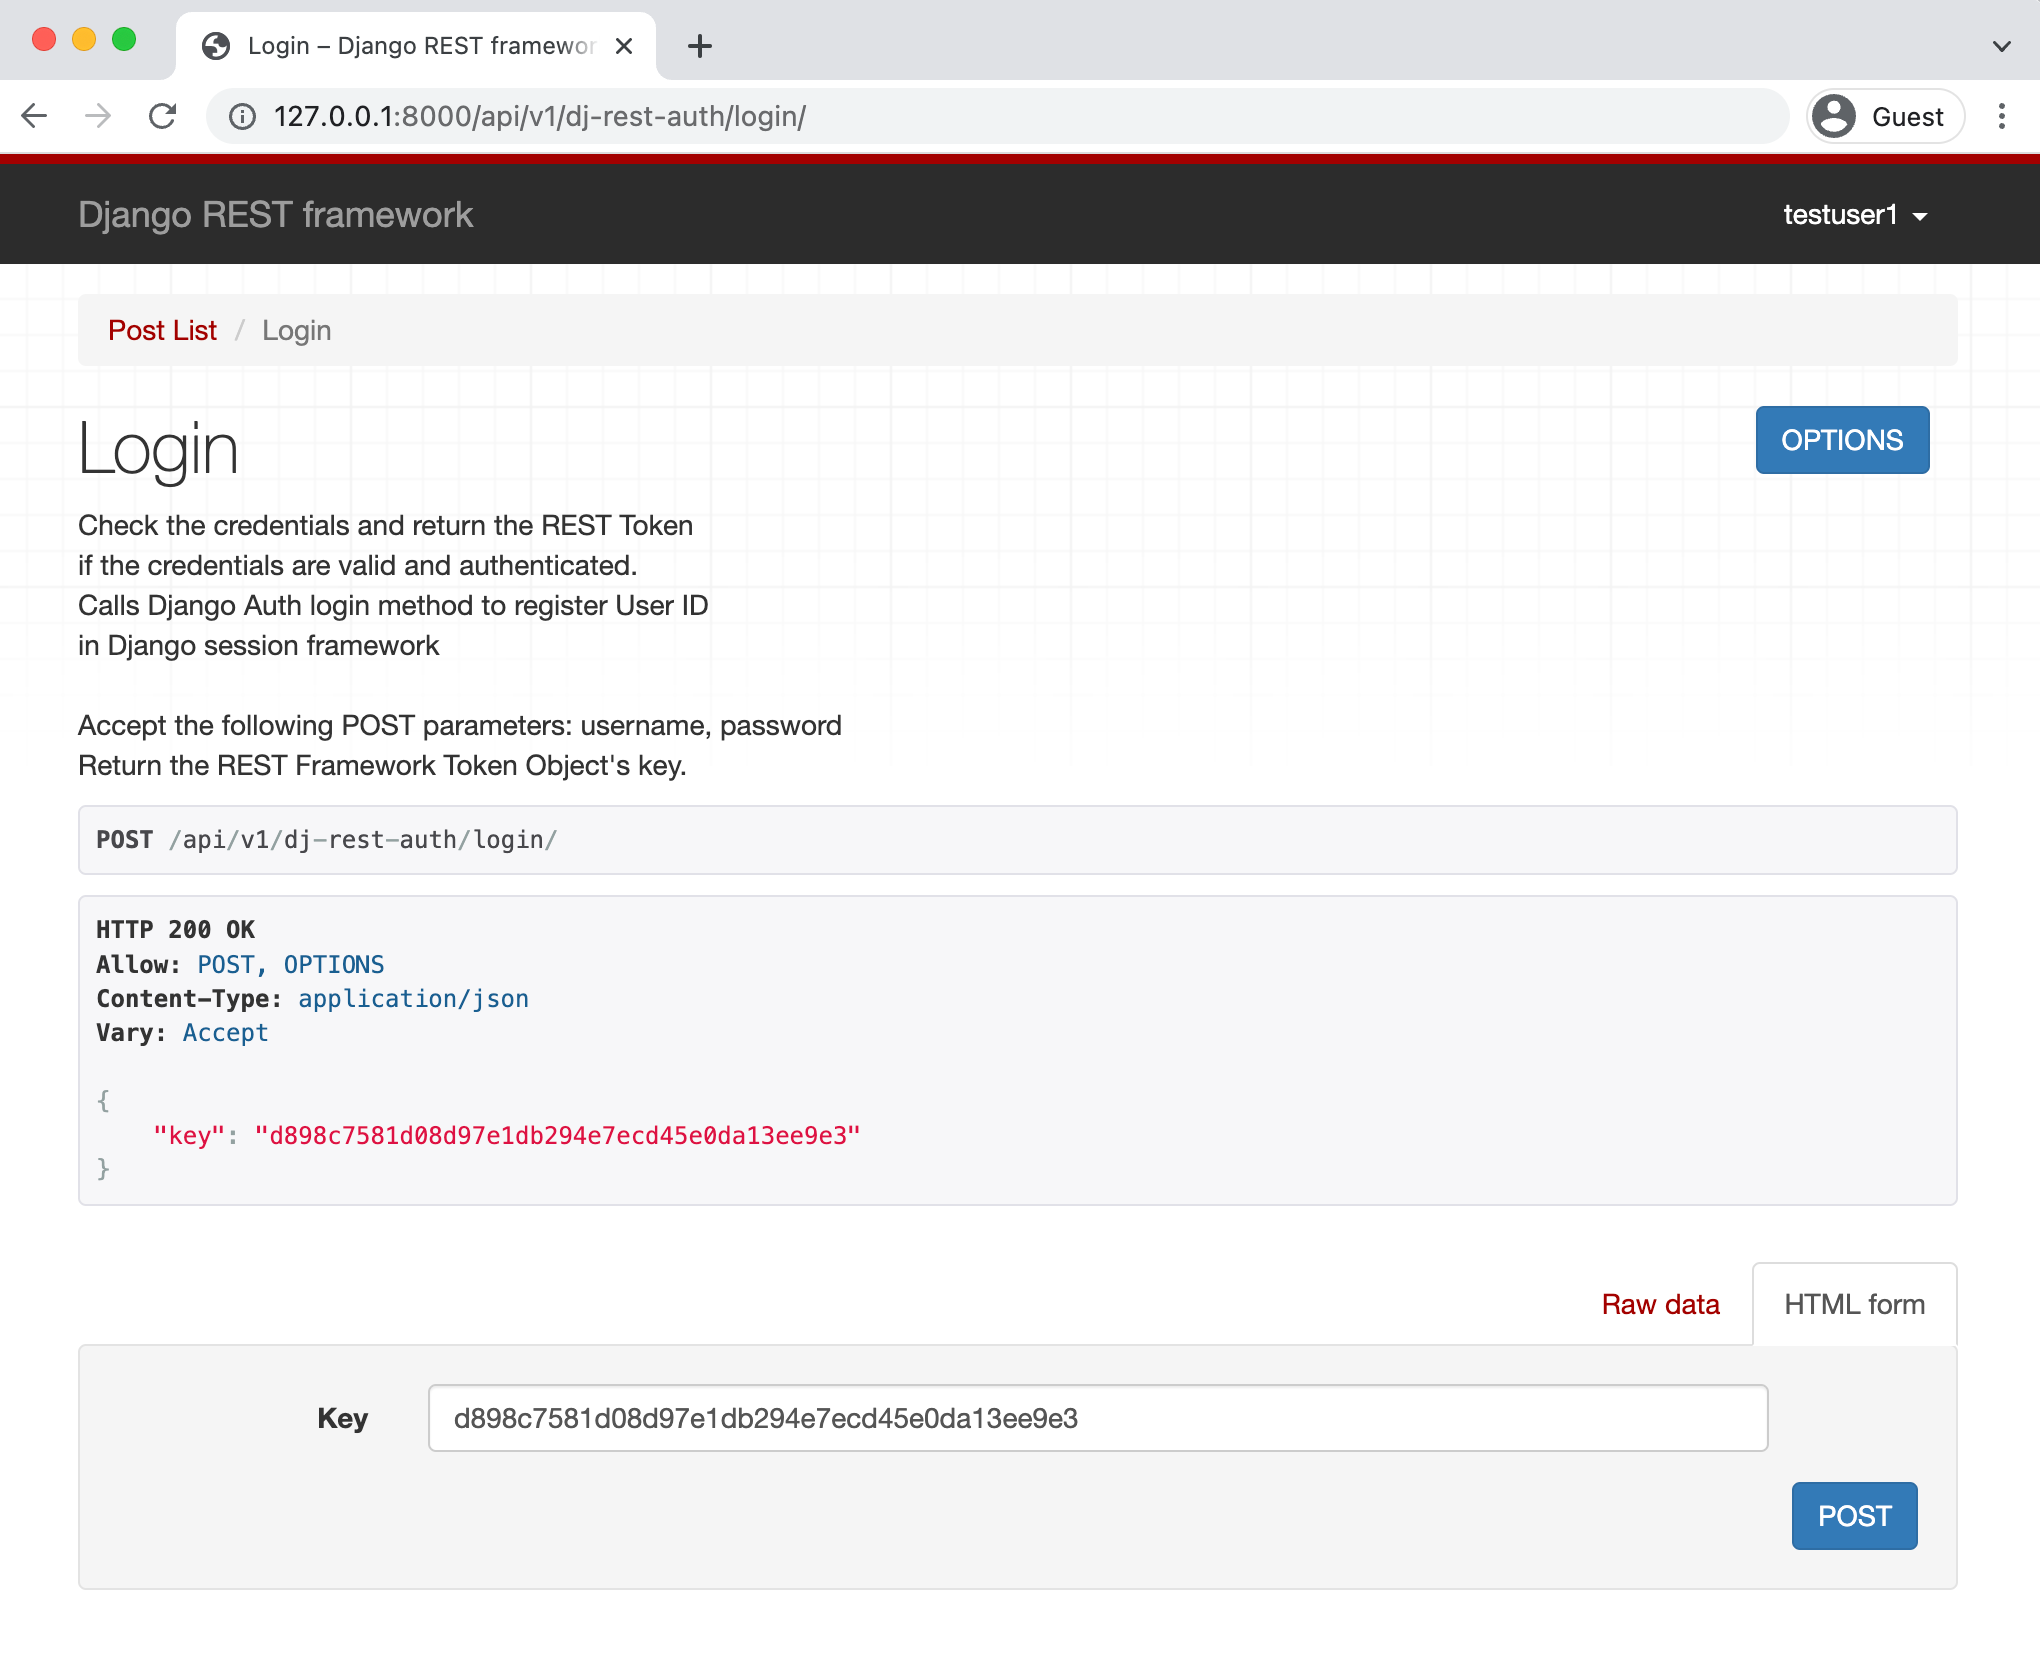Click the Vary: Accept header line
2040x1656 pixels.
tap(182, 1033)
